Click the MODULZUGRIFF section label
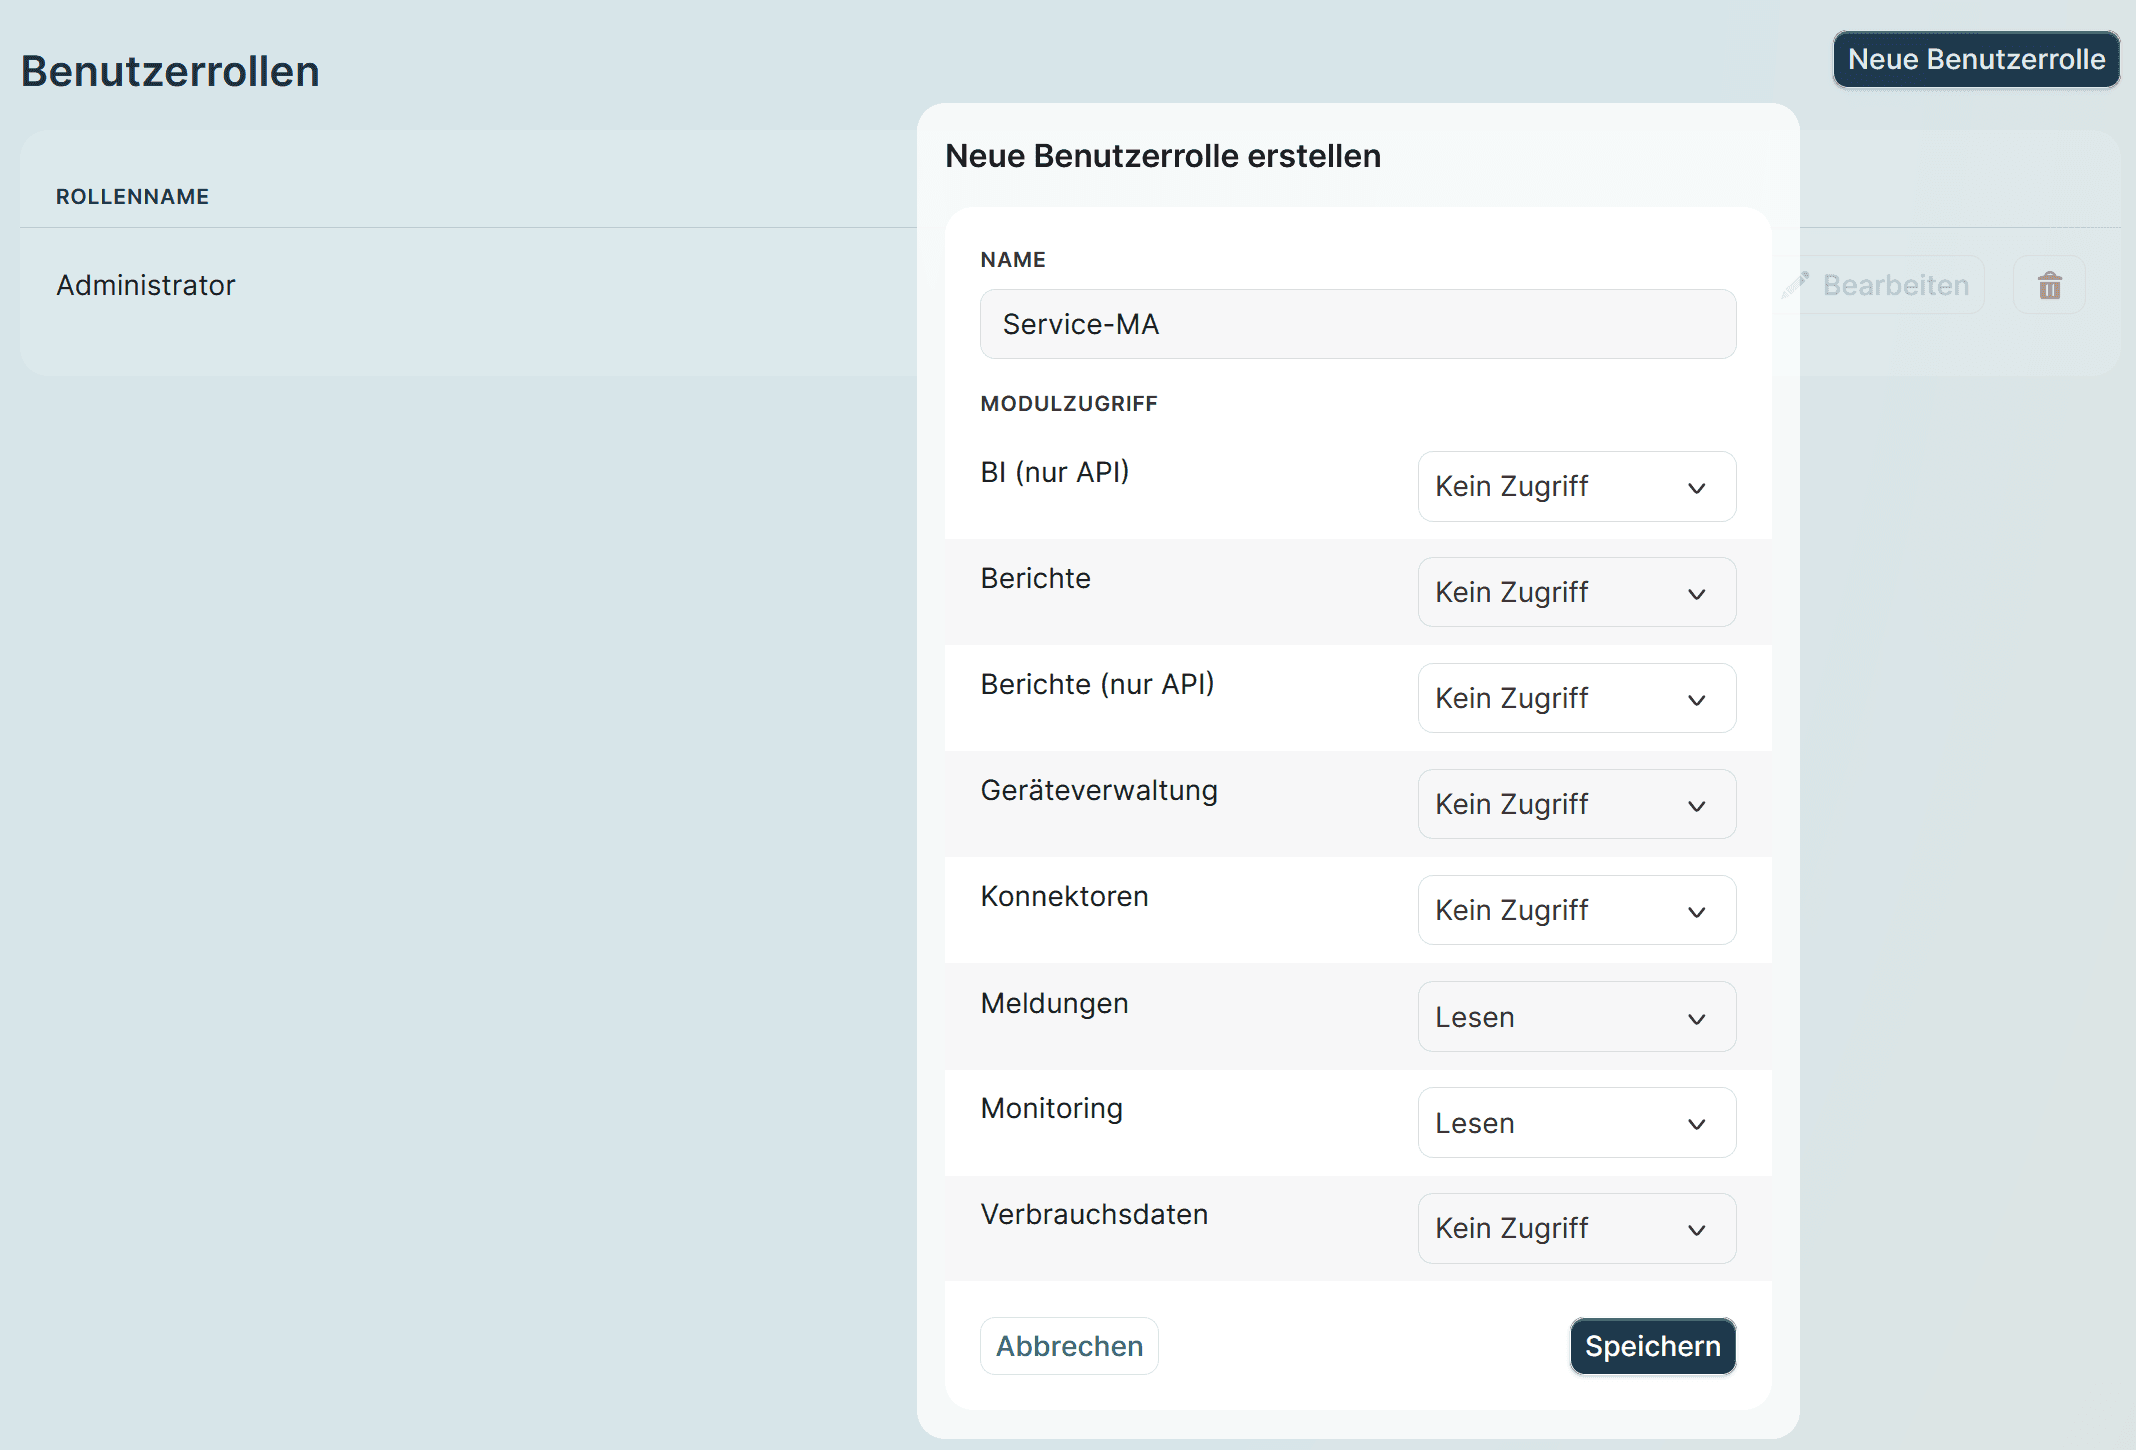2136x1450 pixels. point(1069,404)
